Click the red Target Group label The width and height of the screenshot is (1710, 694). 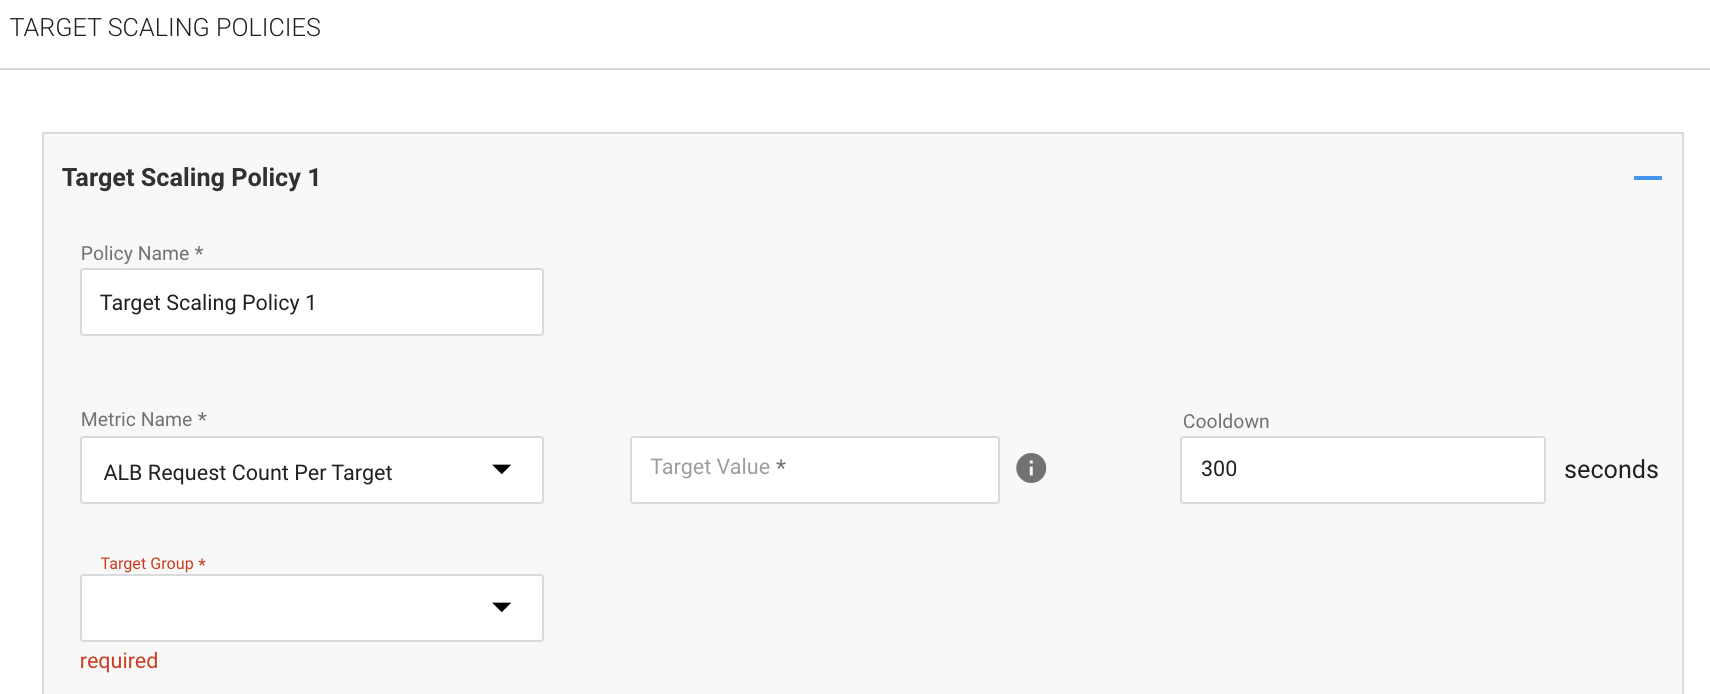point(146,564)
